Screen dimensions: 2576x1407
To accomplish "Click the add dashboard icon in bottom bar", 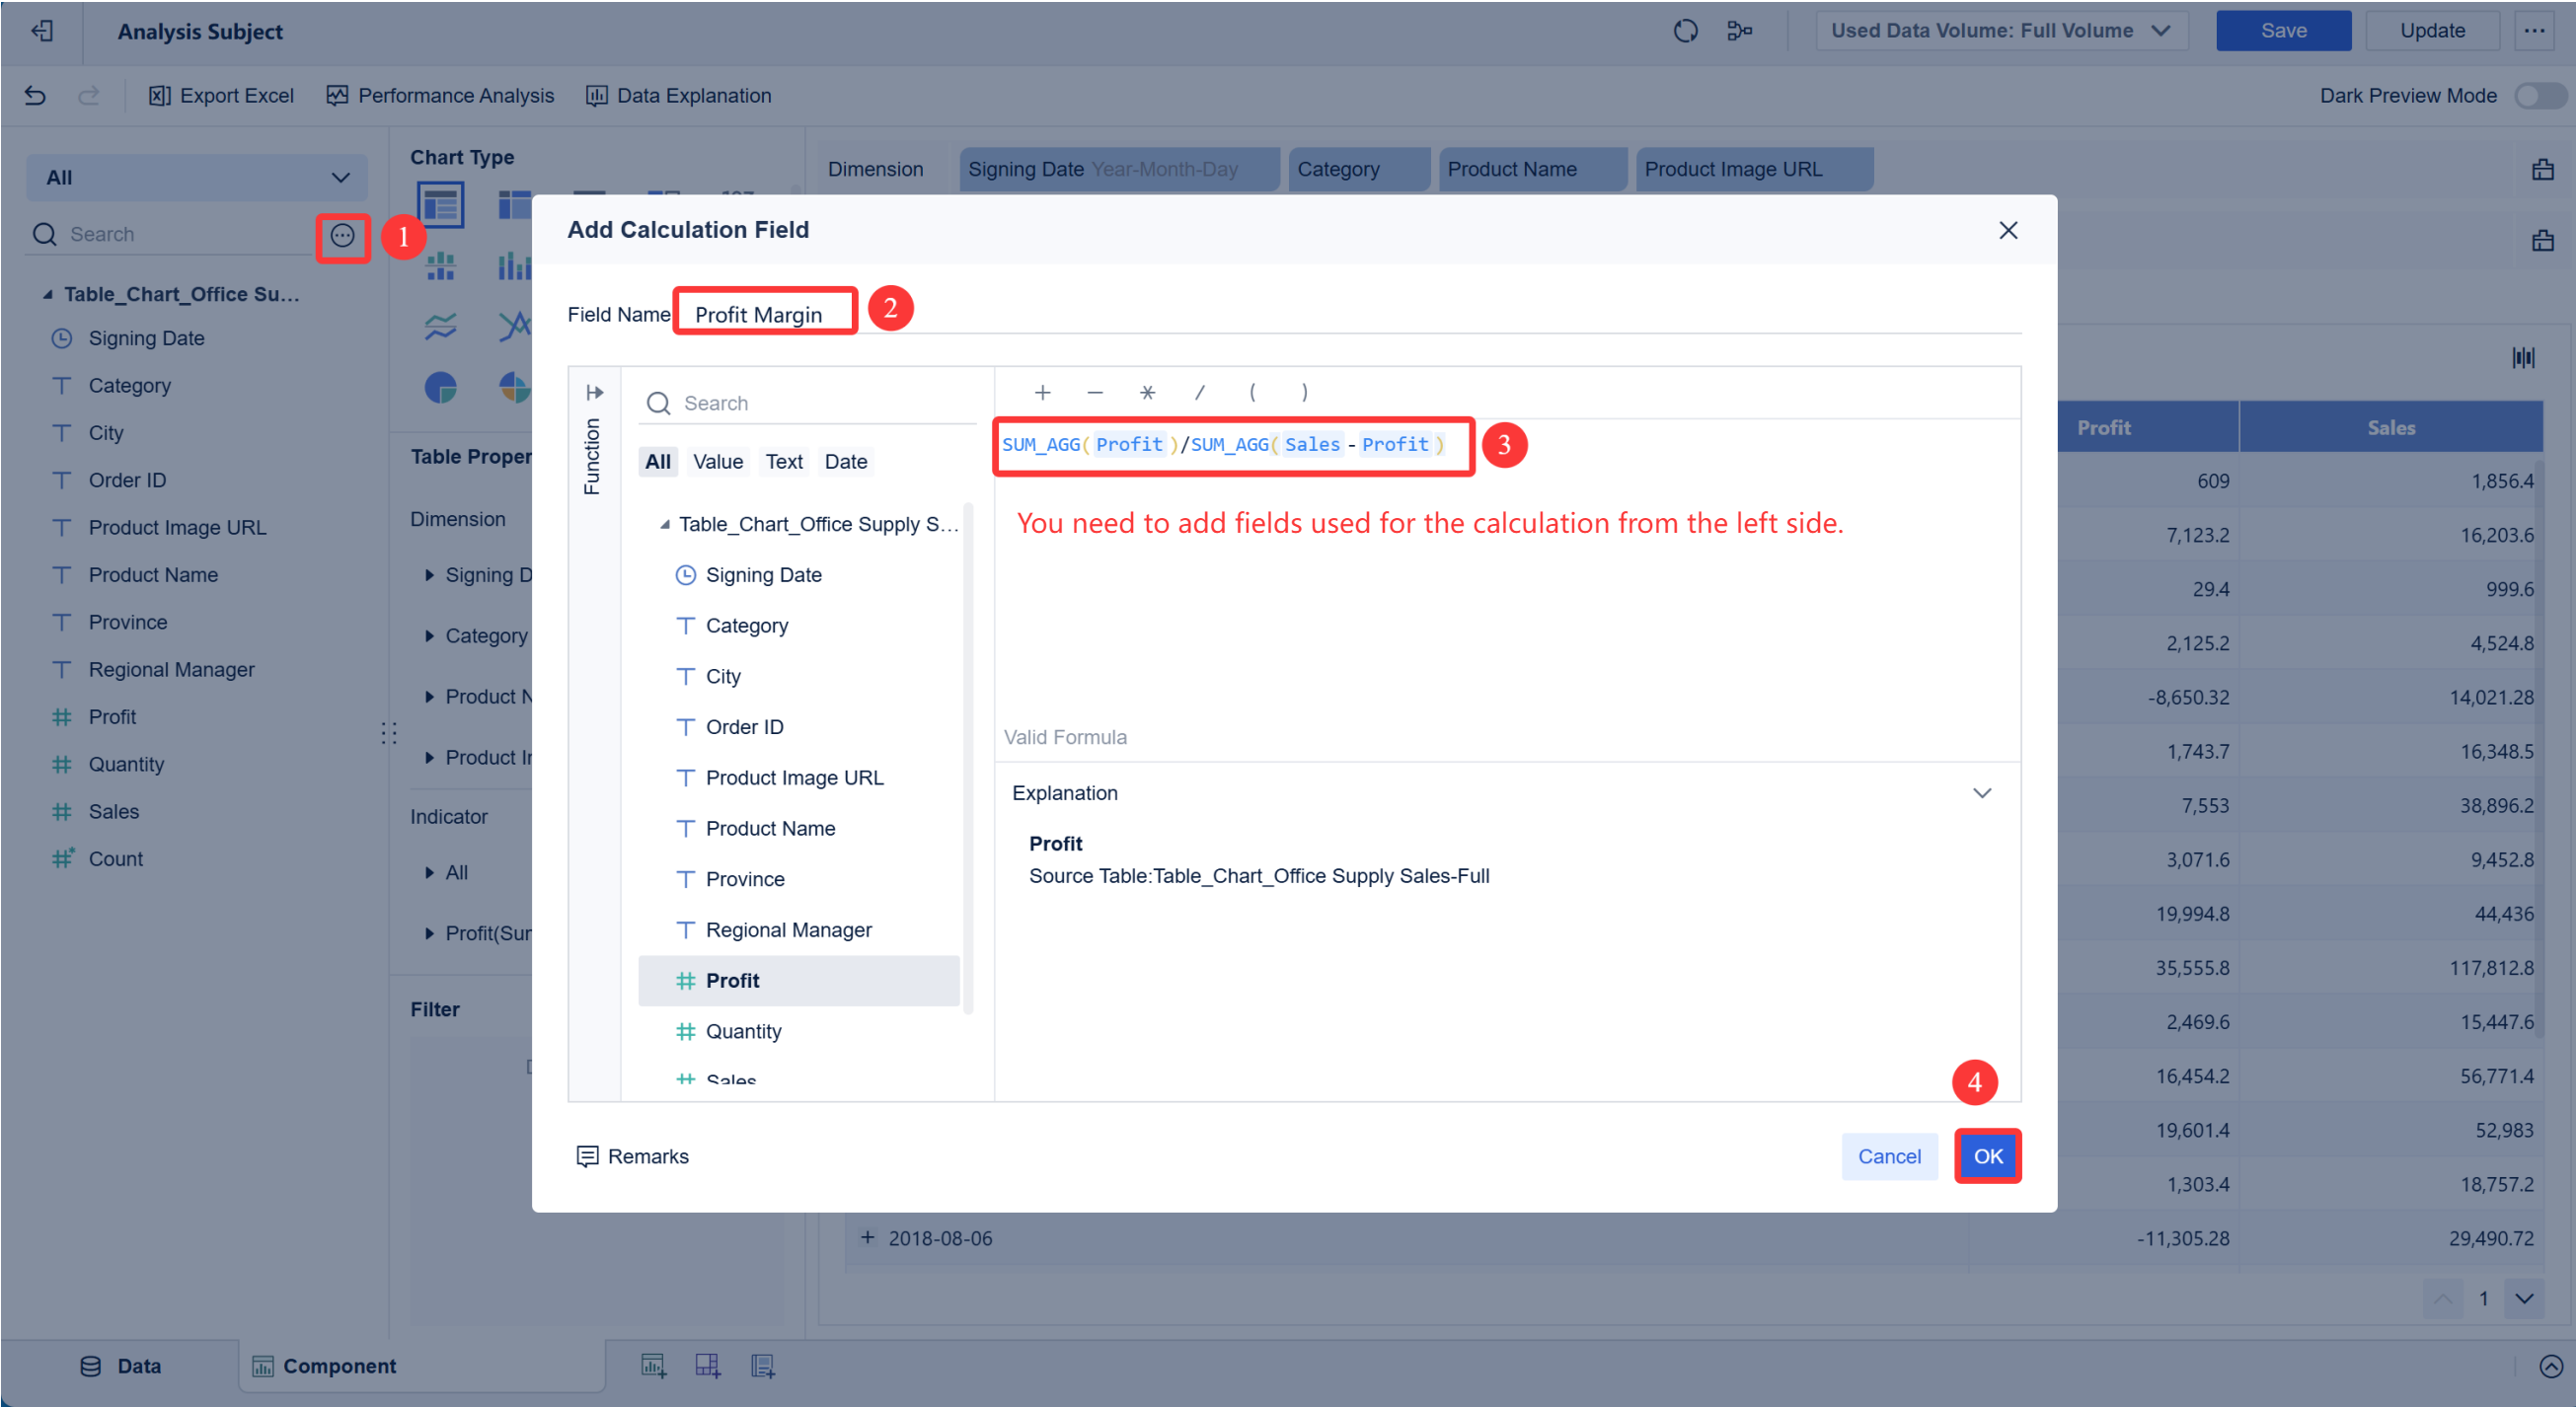I will [x=708, y=1366].
